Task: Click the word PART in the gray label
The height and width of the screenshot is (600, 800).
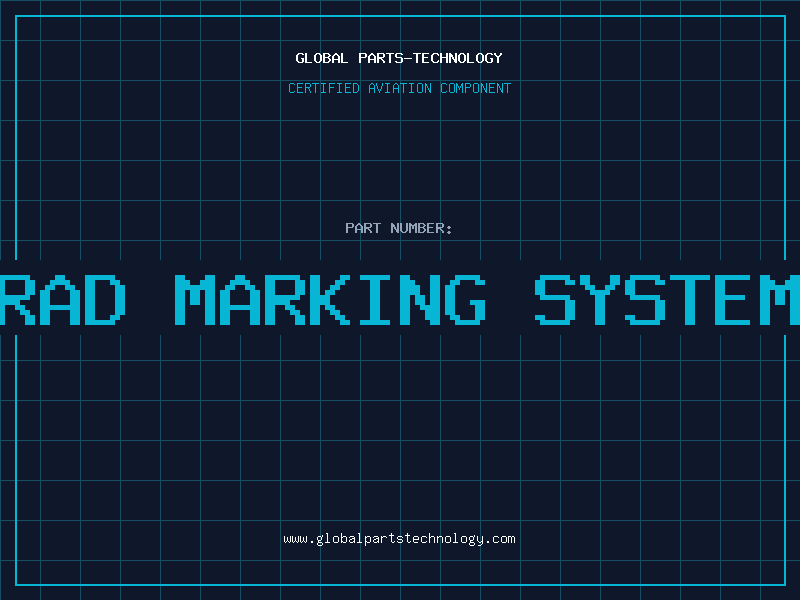Action: tap(363, 228)
